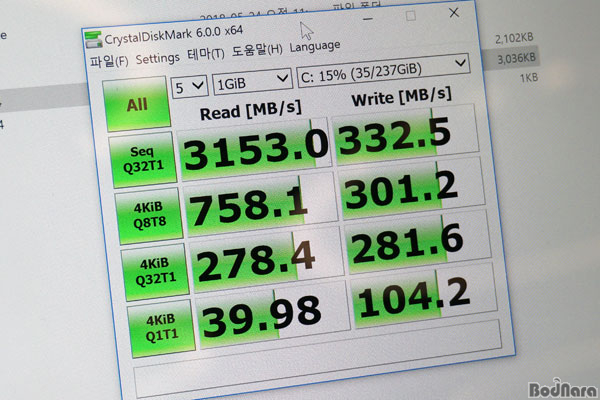This screenshot has width=600, height=400.
Task: Select the 2,102KB file row in Explorer
Action: 514,38
